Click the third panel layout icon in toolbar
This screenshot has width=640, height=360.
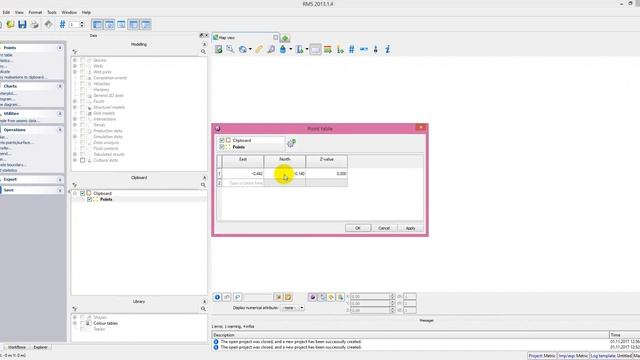point(121,24)
